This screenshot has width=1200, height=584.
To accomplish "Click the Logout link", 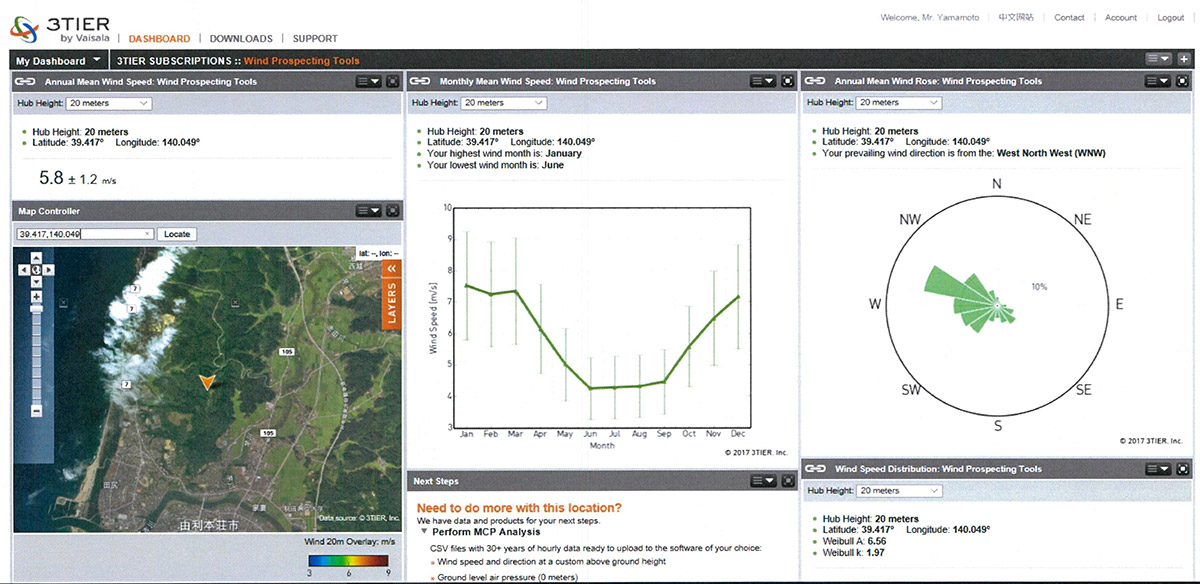I will coord(1171,17).
